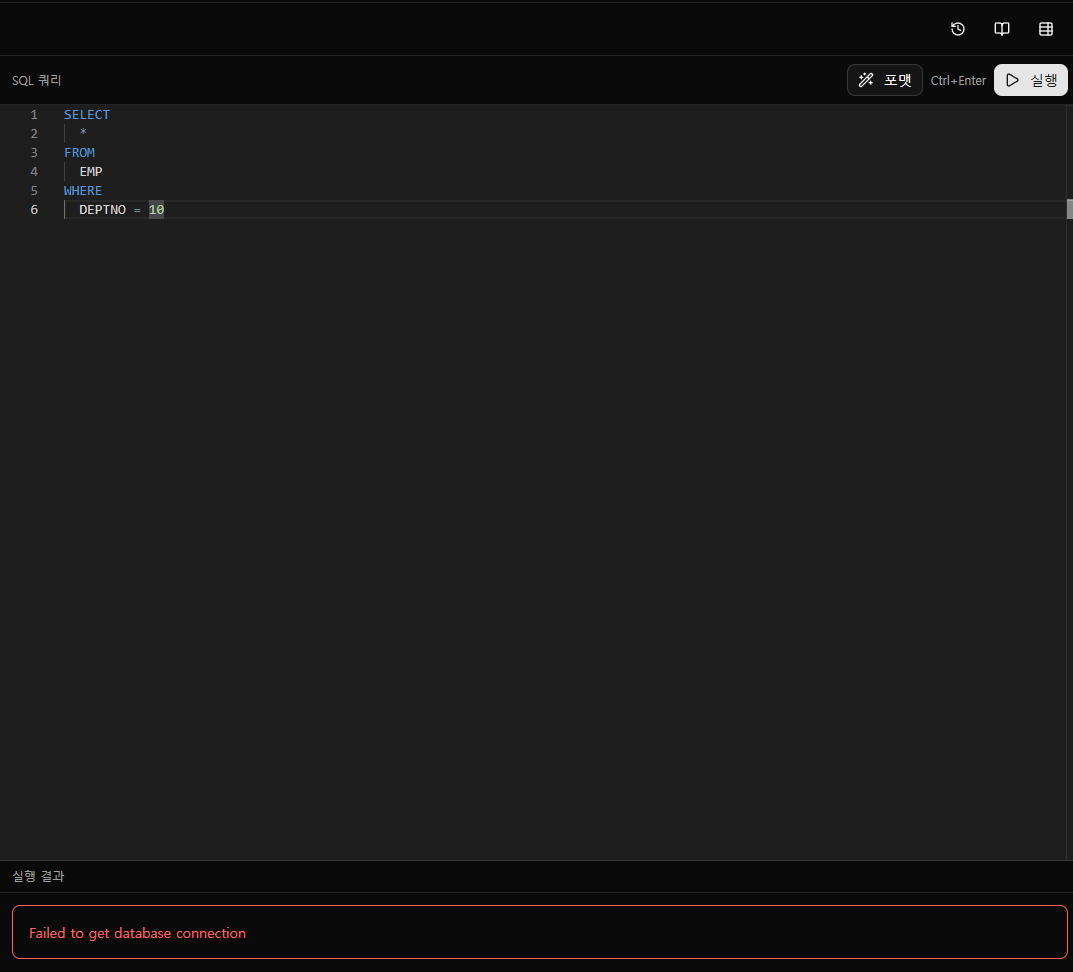
Task: Click the play triangle run icon
Action: coord(1012,80)
